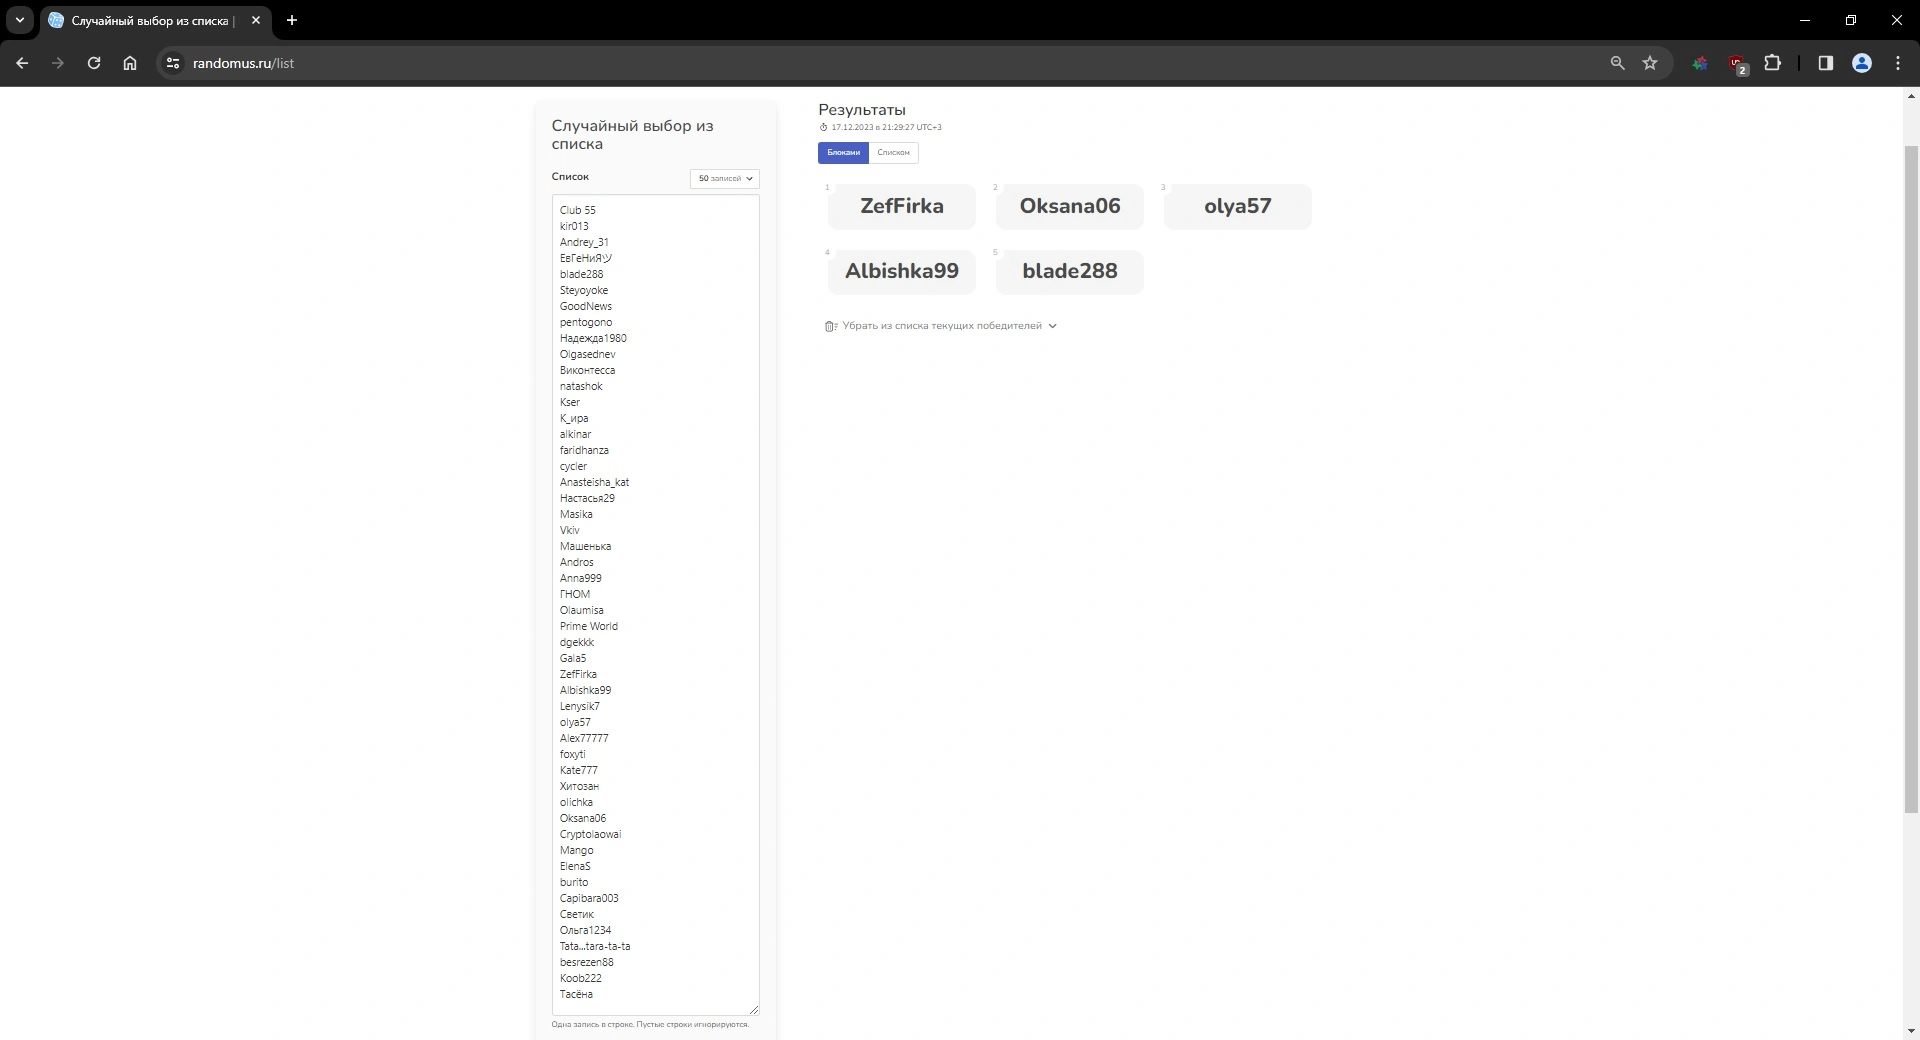Open the red extension with badge 2
Image resolution: width=1920 pixels, height=1040 pixels.
(x=1737, y=64)
